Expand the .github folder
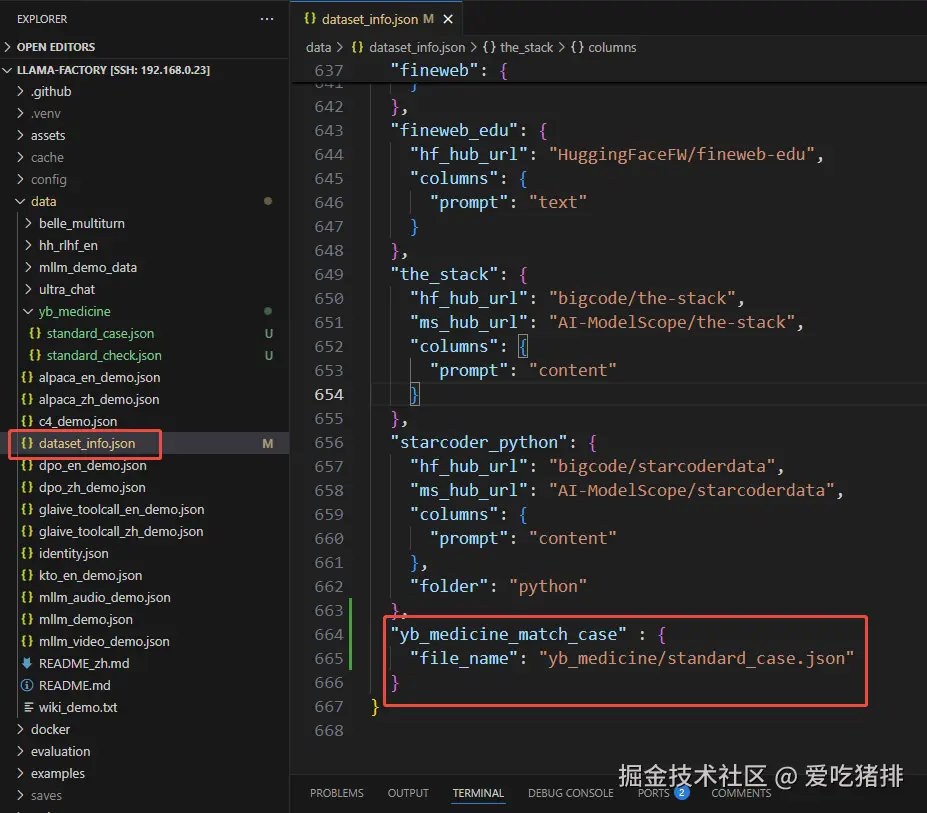Viewport: 927px width, 813px height. point(51,92)
